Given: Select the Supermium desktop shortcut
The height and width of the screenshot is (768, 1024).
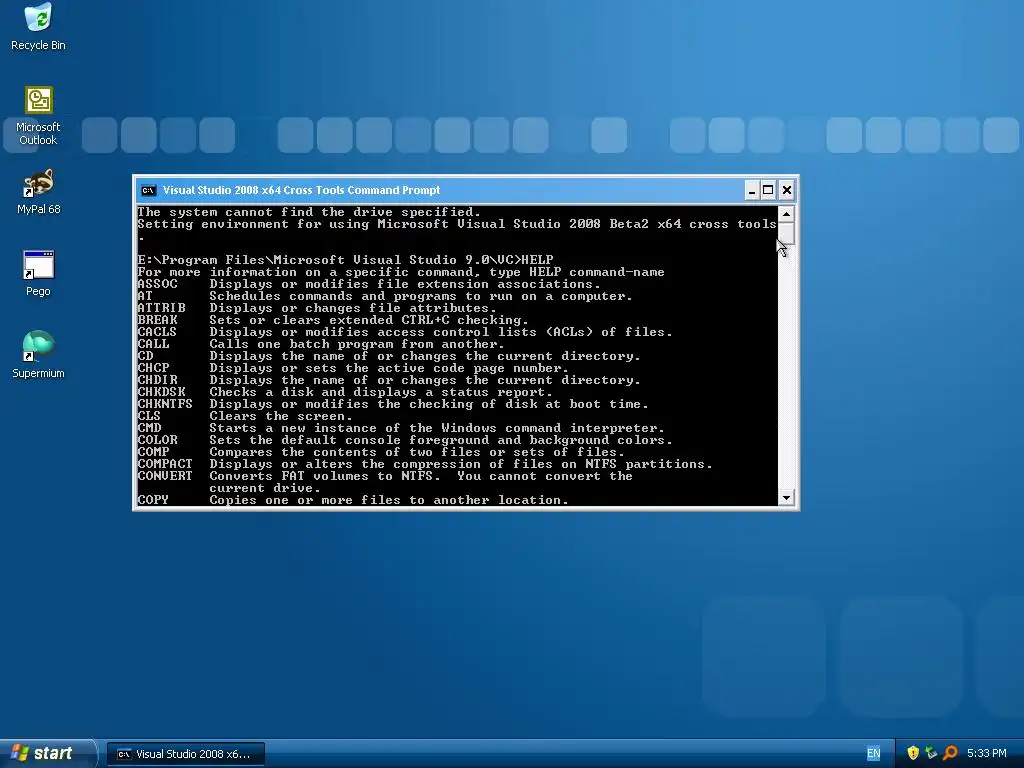Looking at the screenshot, I should [38, 355].
